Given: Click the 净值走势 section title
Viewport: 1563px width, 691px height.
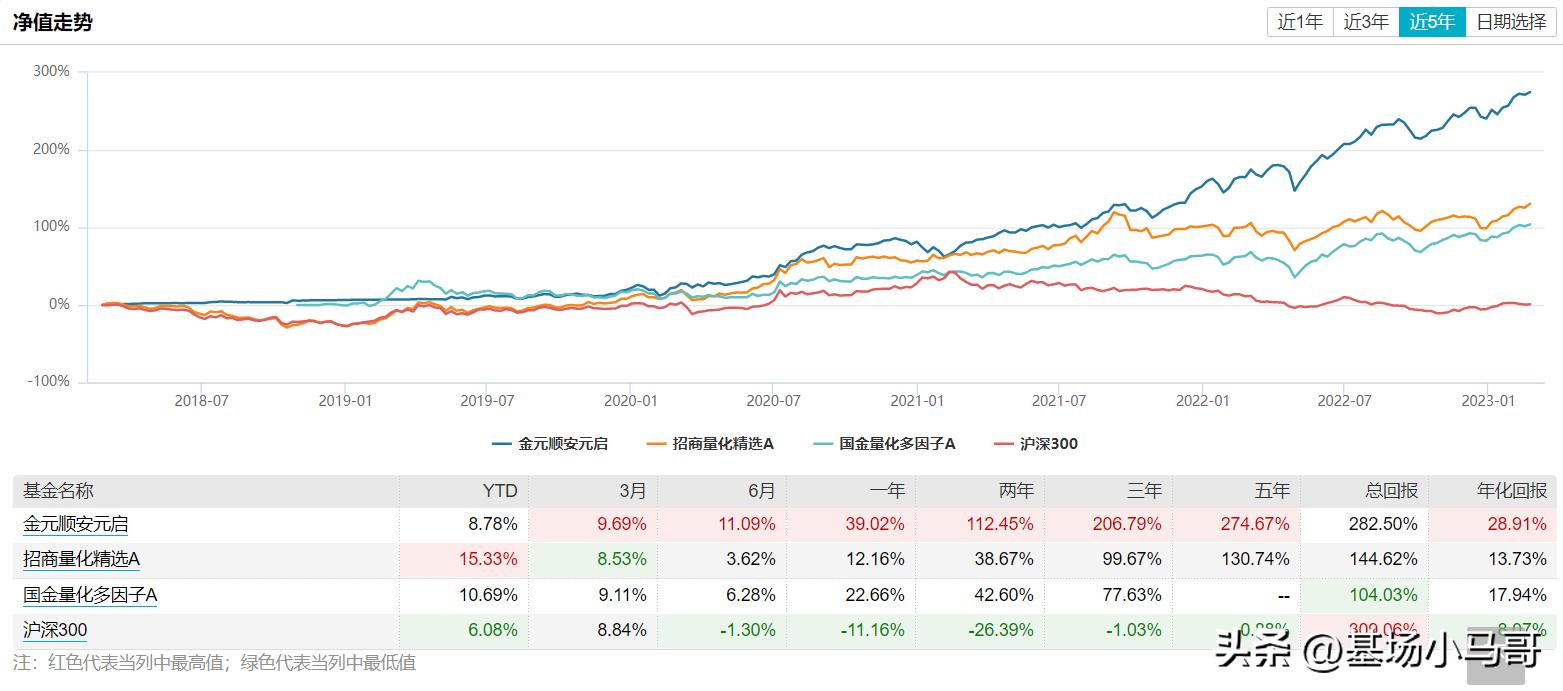Looking at the screenshot, I should 46,20.
